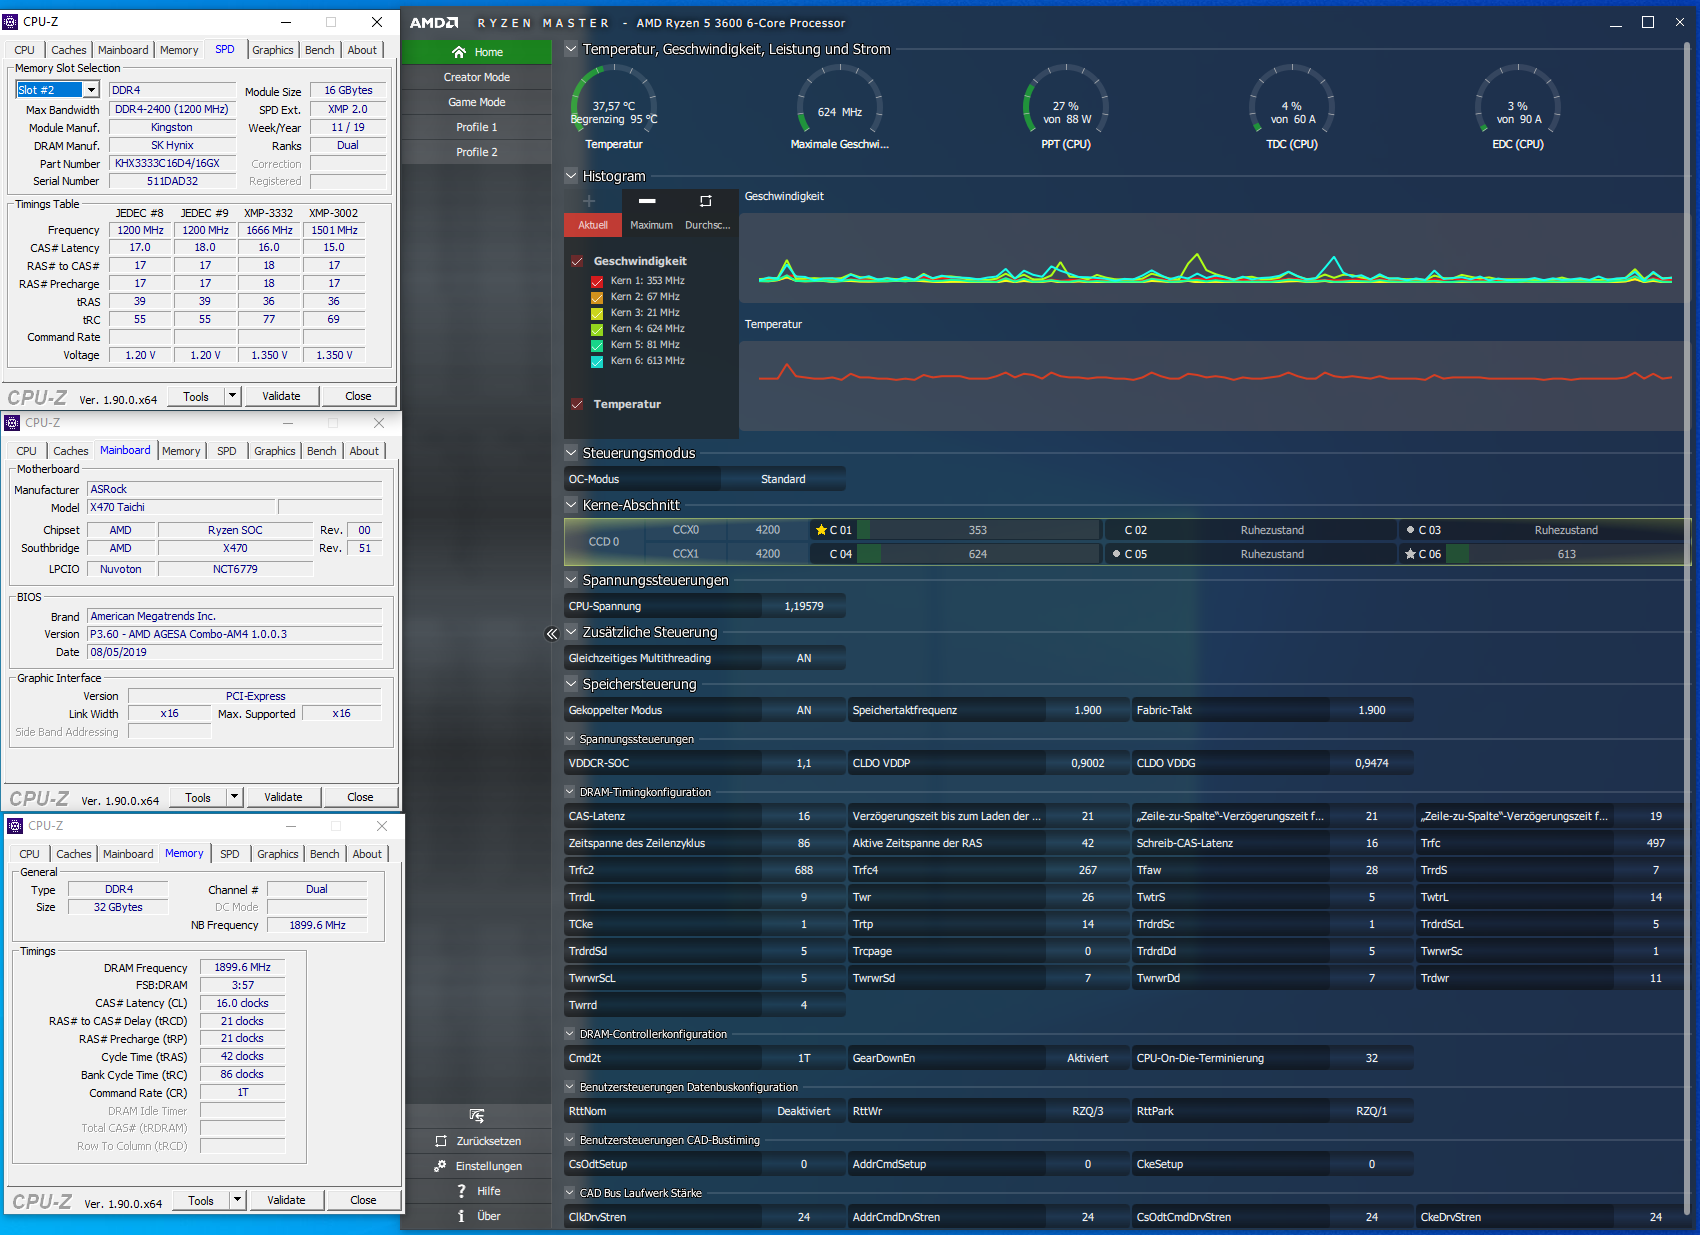Collapse the DRAM-Controllerkonfiguration section
The width and height of the screenshot is (1700, 1235).
coord(571,1034)
